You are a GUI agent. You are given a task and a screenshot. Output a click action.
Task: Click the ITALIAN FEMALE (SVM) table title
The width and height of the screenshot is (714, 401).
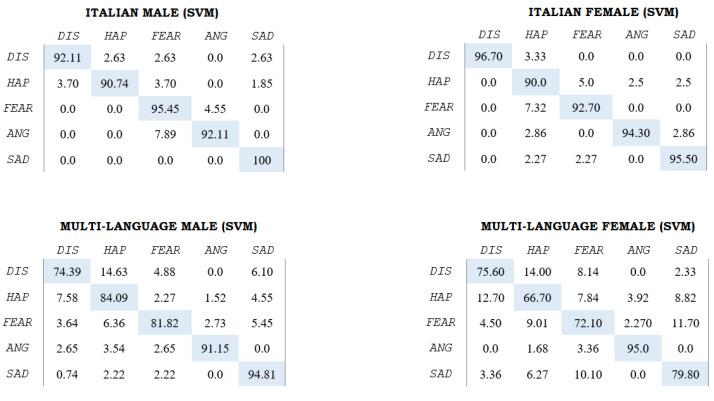(603, 12)
